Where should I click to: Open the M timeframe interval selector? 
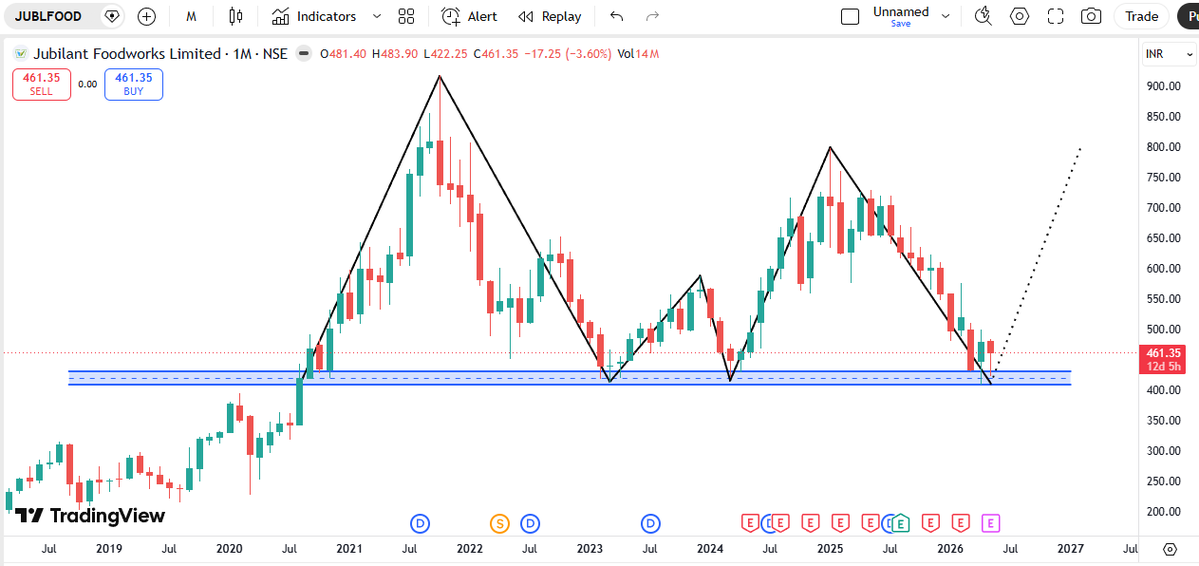[x=191, y=16]
